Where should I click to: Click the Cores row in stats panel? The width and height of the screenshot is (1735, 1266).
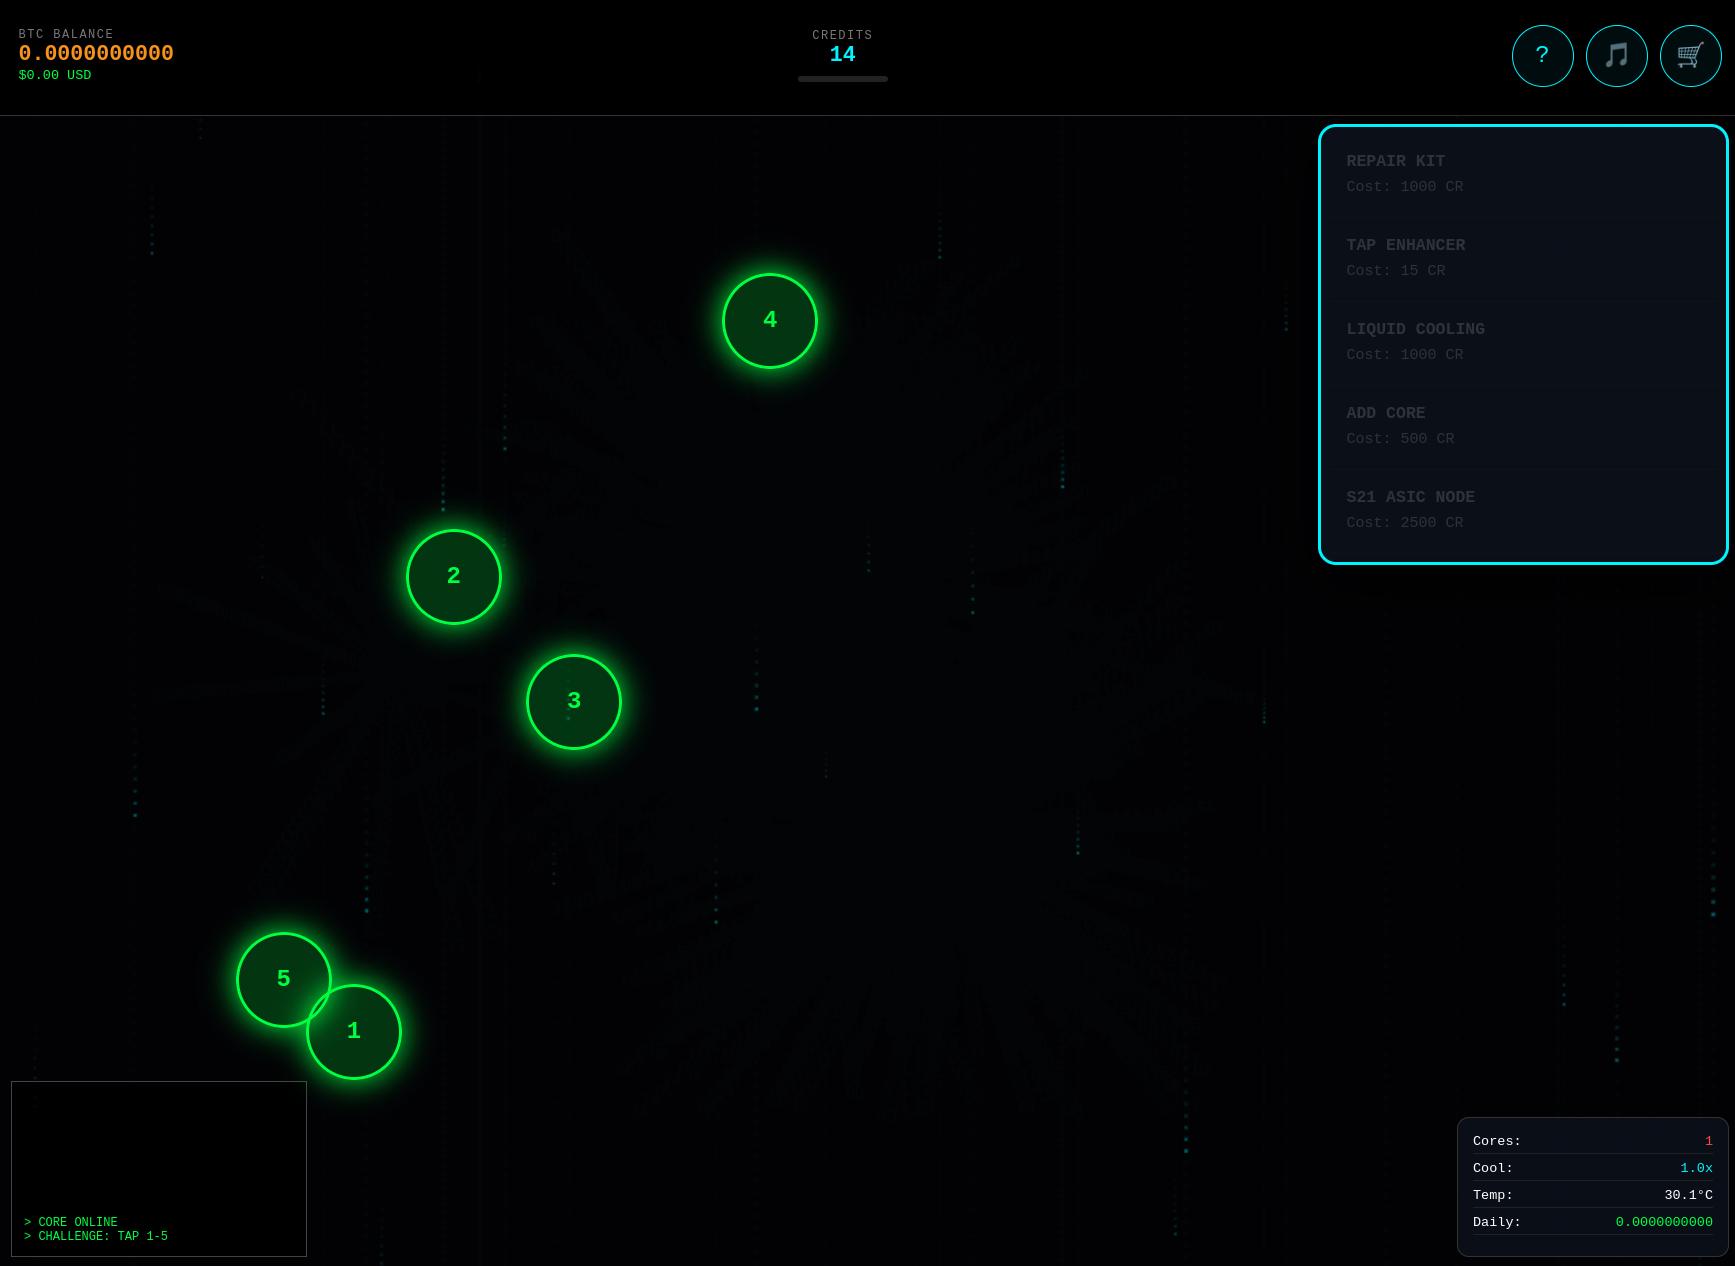(x=1592, y=1141)
